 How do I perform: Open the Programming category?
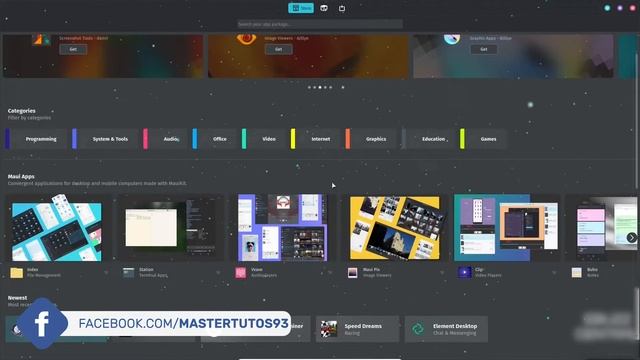pyautogui.click(x=36, y=139)
